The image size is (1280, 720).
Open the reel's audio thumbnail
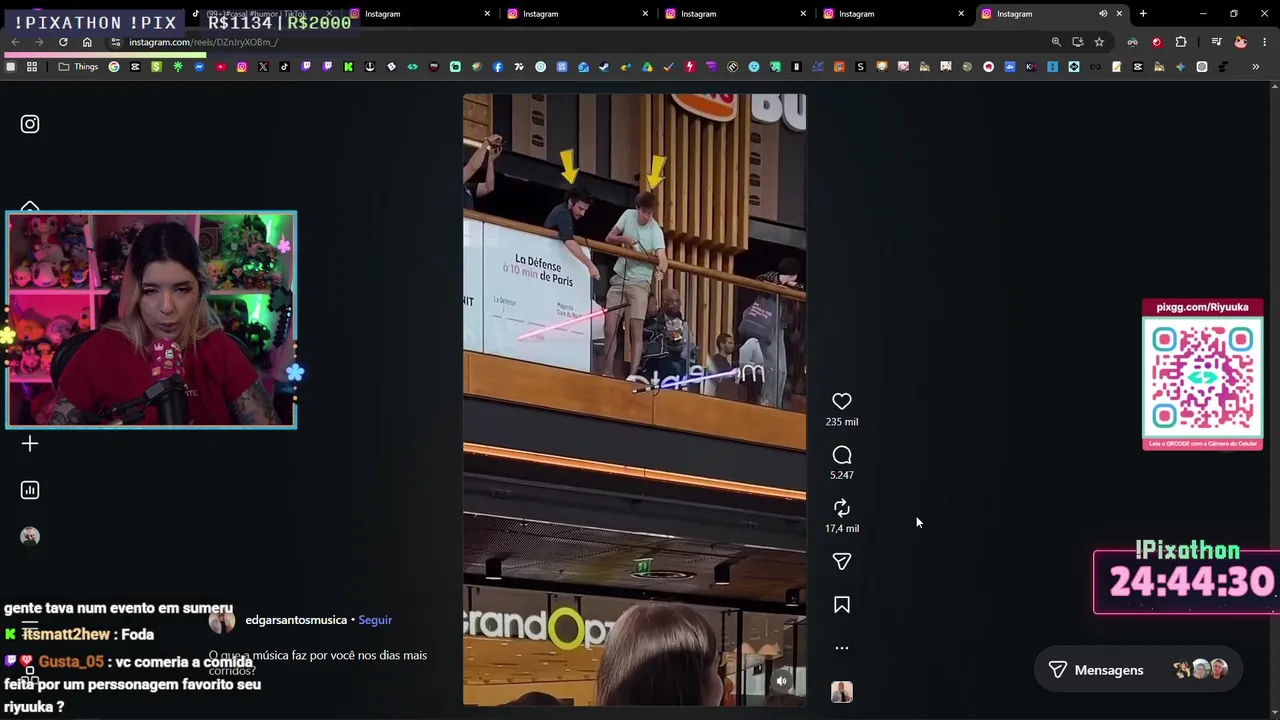842,692
